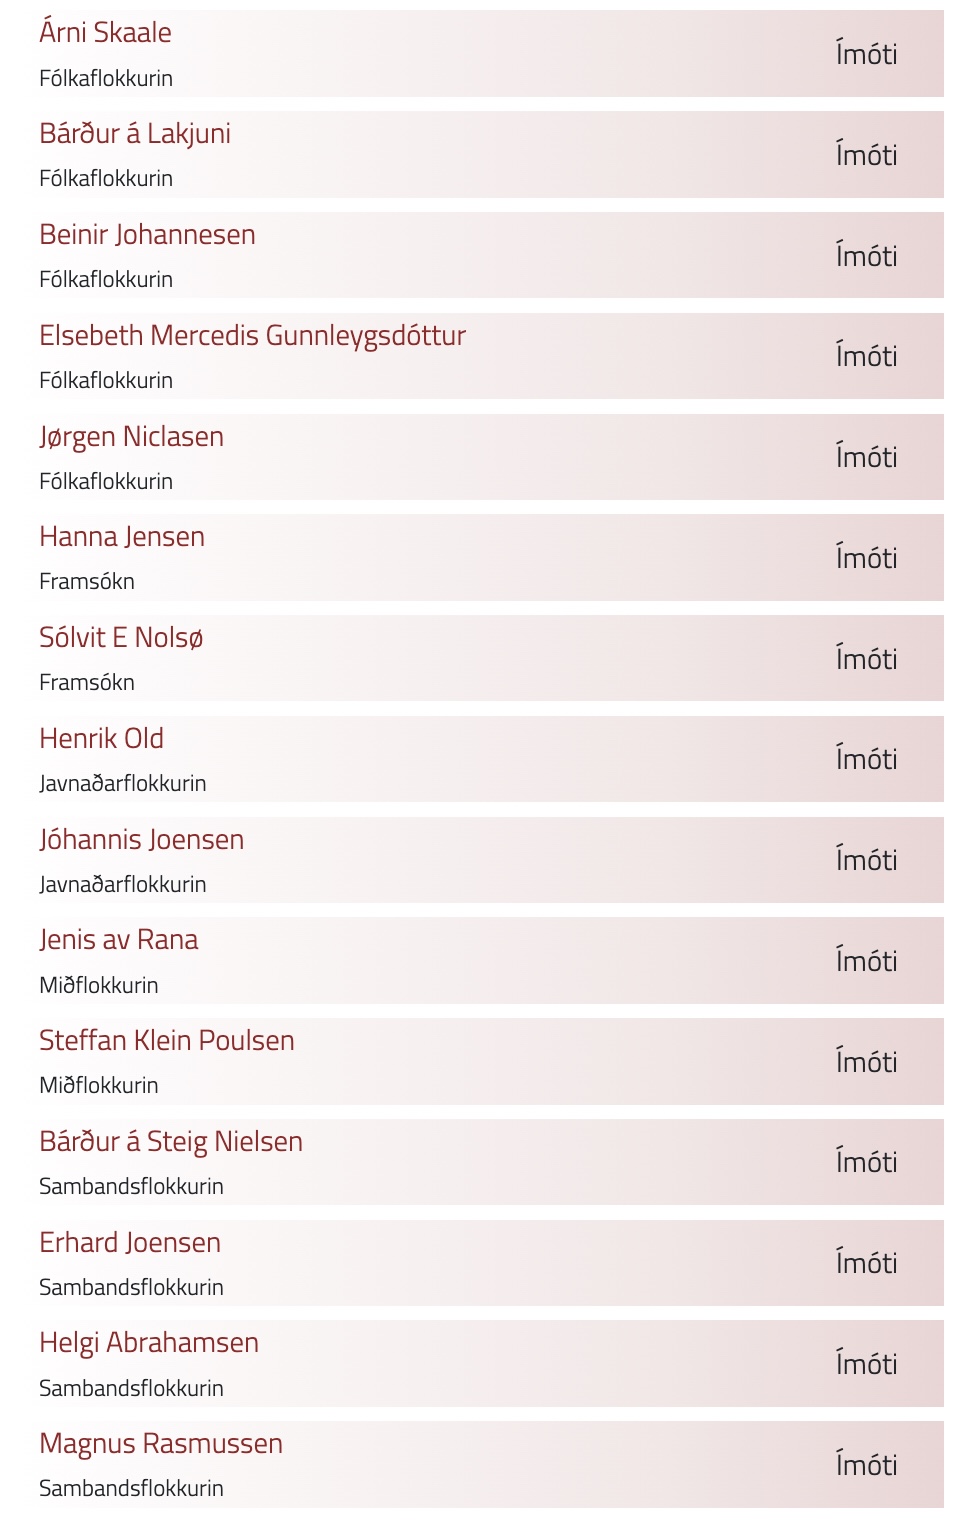The height and width of the screenshot is (1522, 968).
Task: Open Sólvit E Nolsø's profile
Action: tap(121, 638)
